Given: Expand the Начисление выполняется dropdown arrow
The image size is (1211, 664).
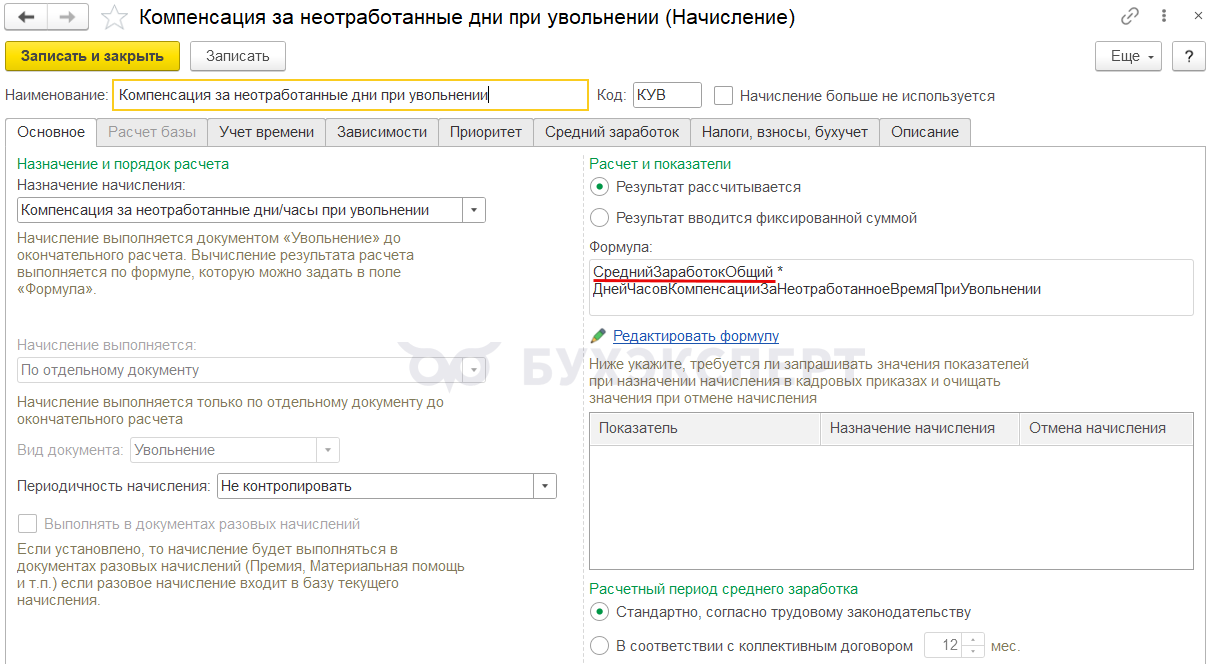Looking at the screenshot, I should pyautogui.click(x=474, y=370).
